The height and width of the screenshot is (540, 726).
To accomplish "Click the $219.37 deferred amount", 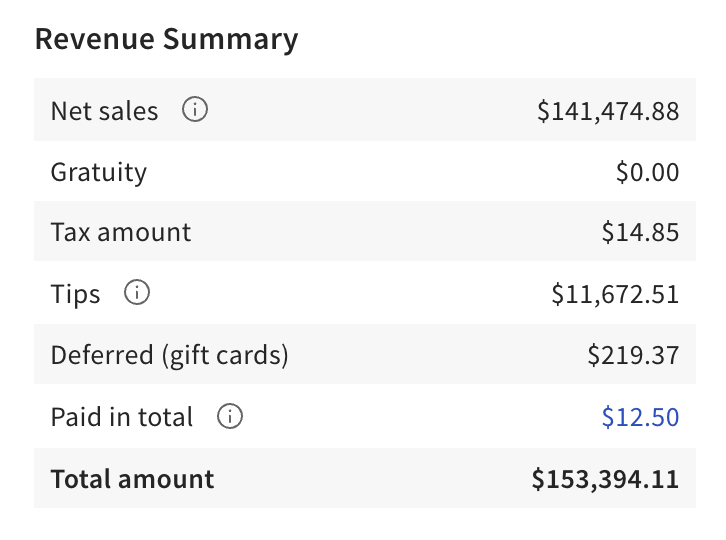I will pyautogui.click(x=633, y=355).
